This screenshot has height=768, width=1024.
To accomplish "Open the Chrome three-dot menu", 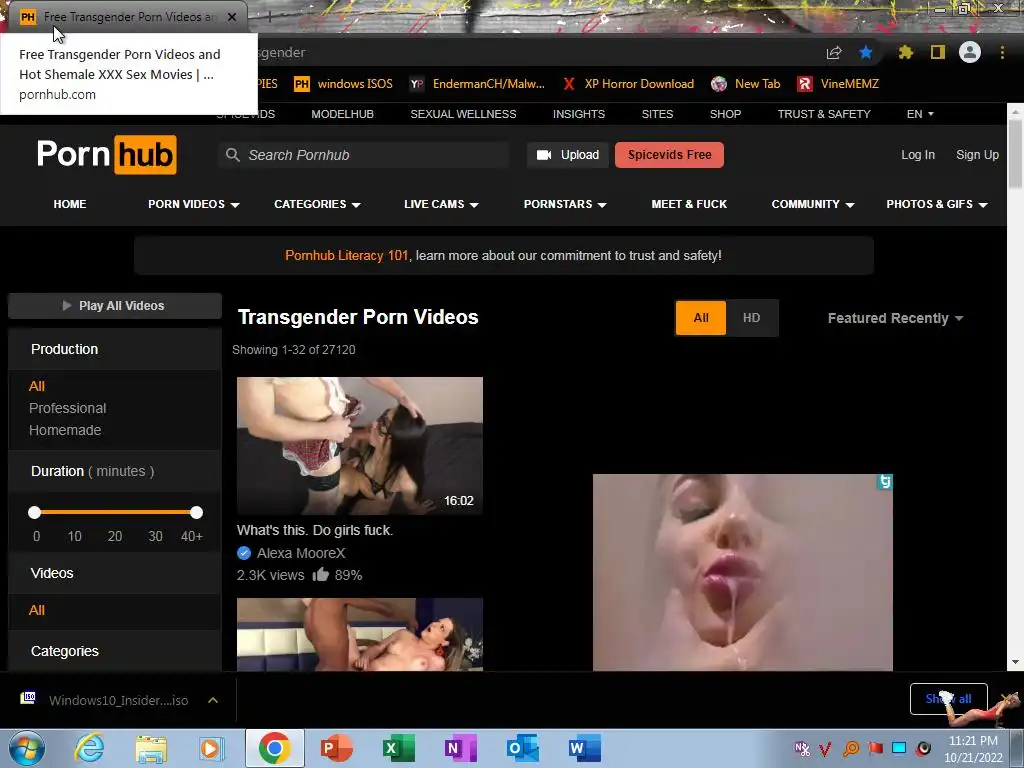I will click(x=1002, y=52).
